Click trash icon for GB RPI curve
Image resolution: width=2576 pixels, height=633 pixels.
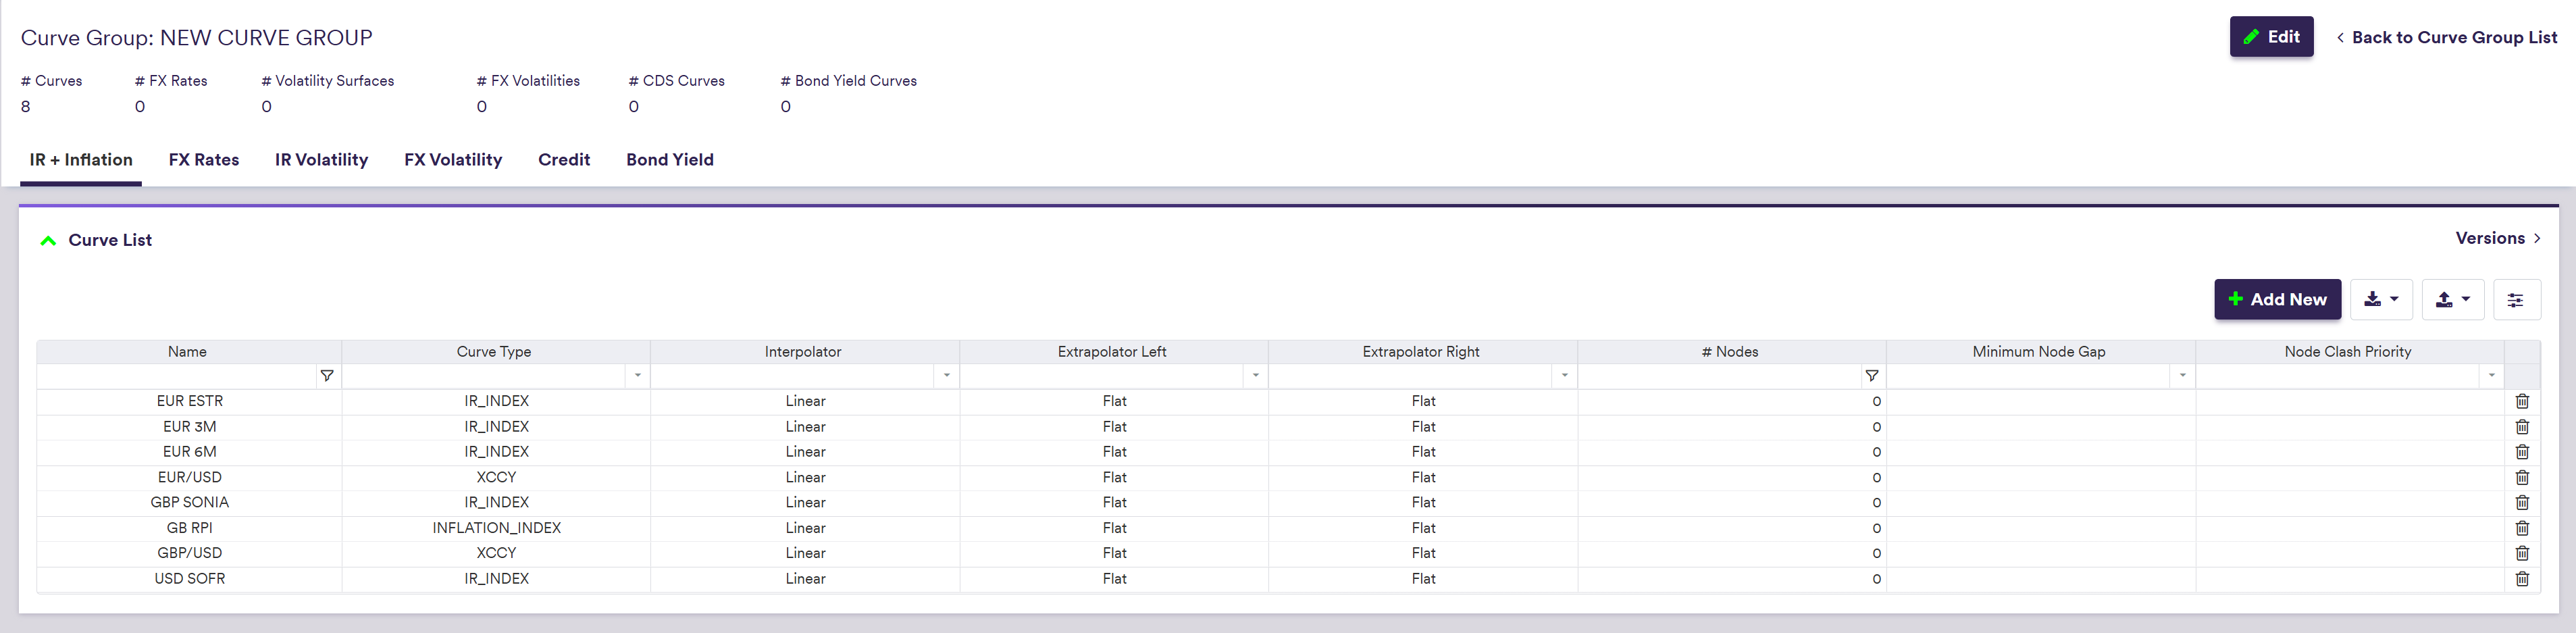[2521, 528]
